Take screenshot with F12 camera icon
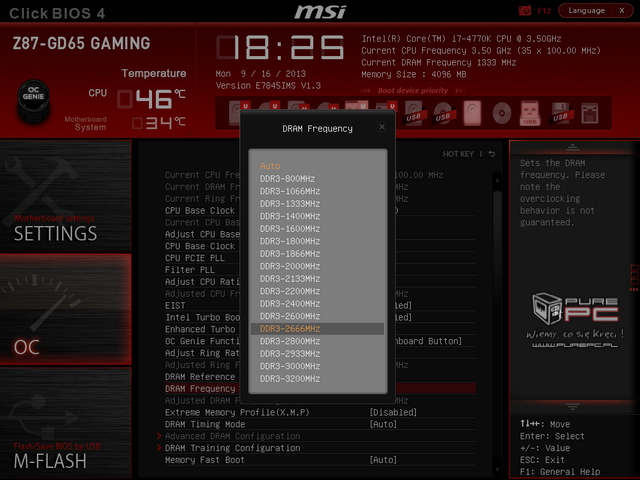This screenshot has height=480, width=640. tap(525, 11)
